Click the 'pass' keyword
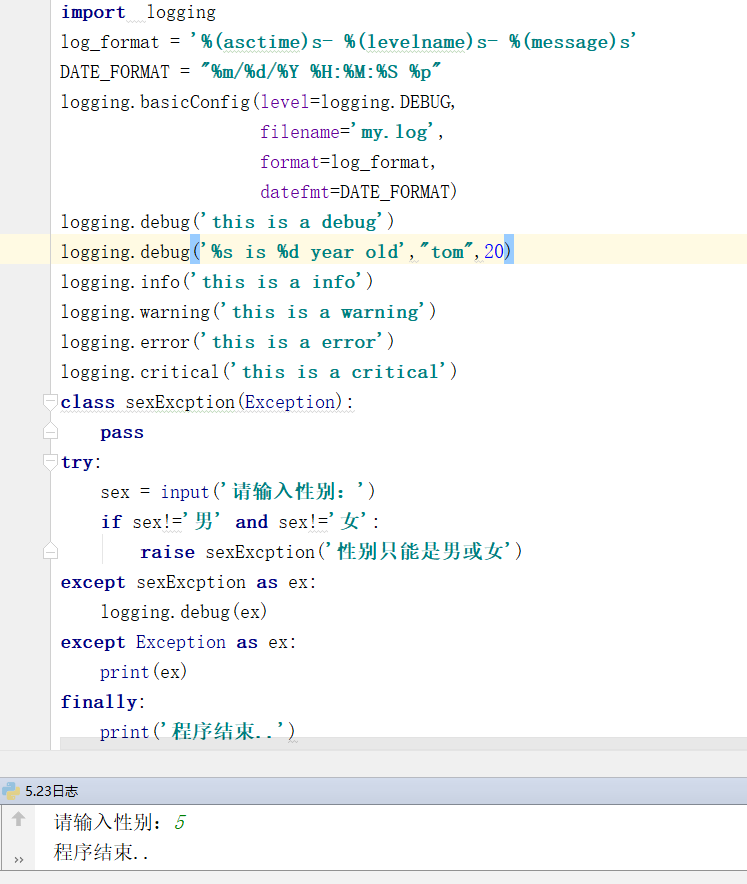This screenshot has width=747, height=884. click(122, 432)
